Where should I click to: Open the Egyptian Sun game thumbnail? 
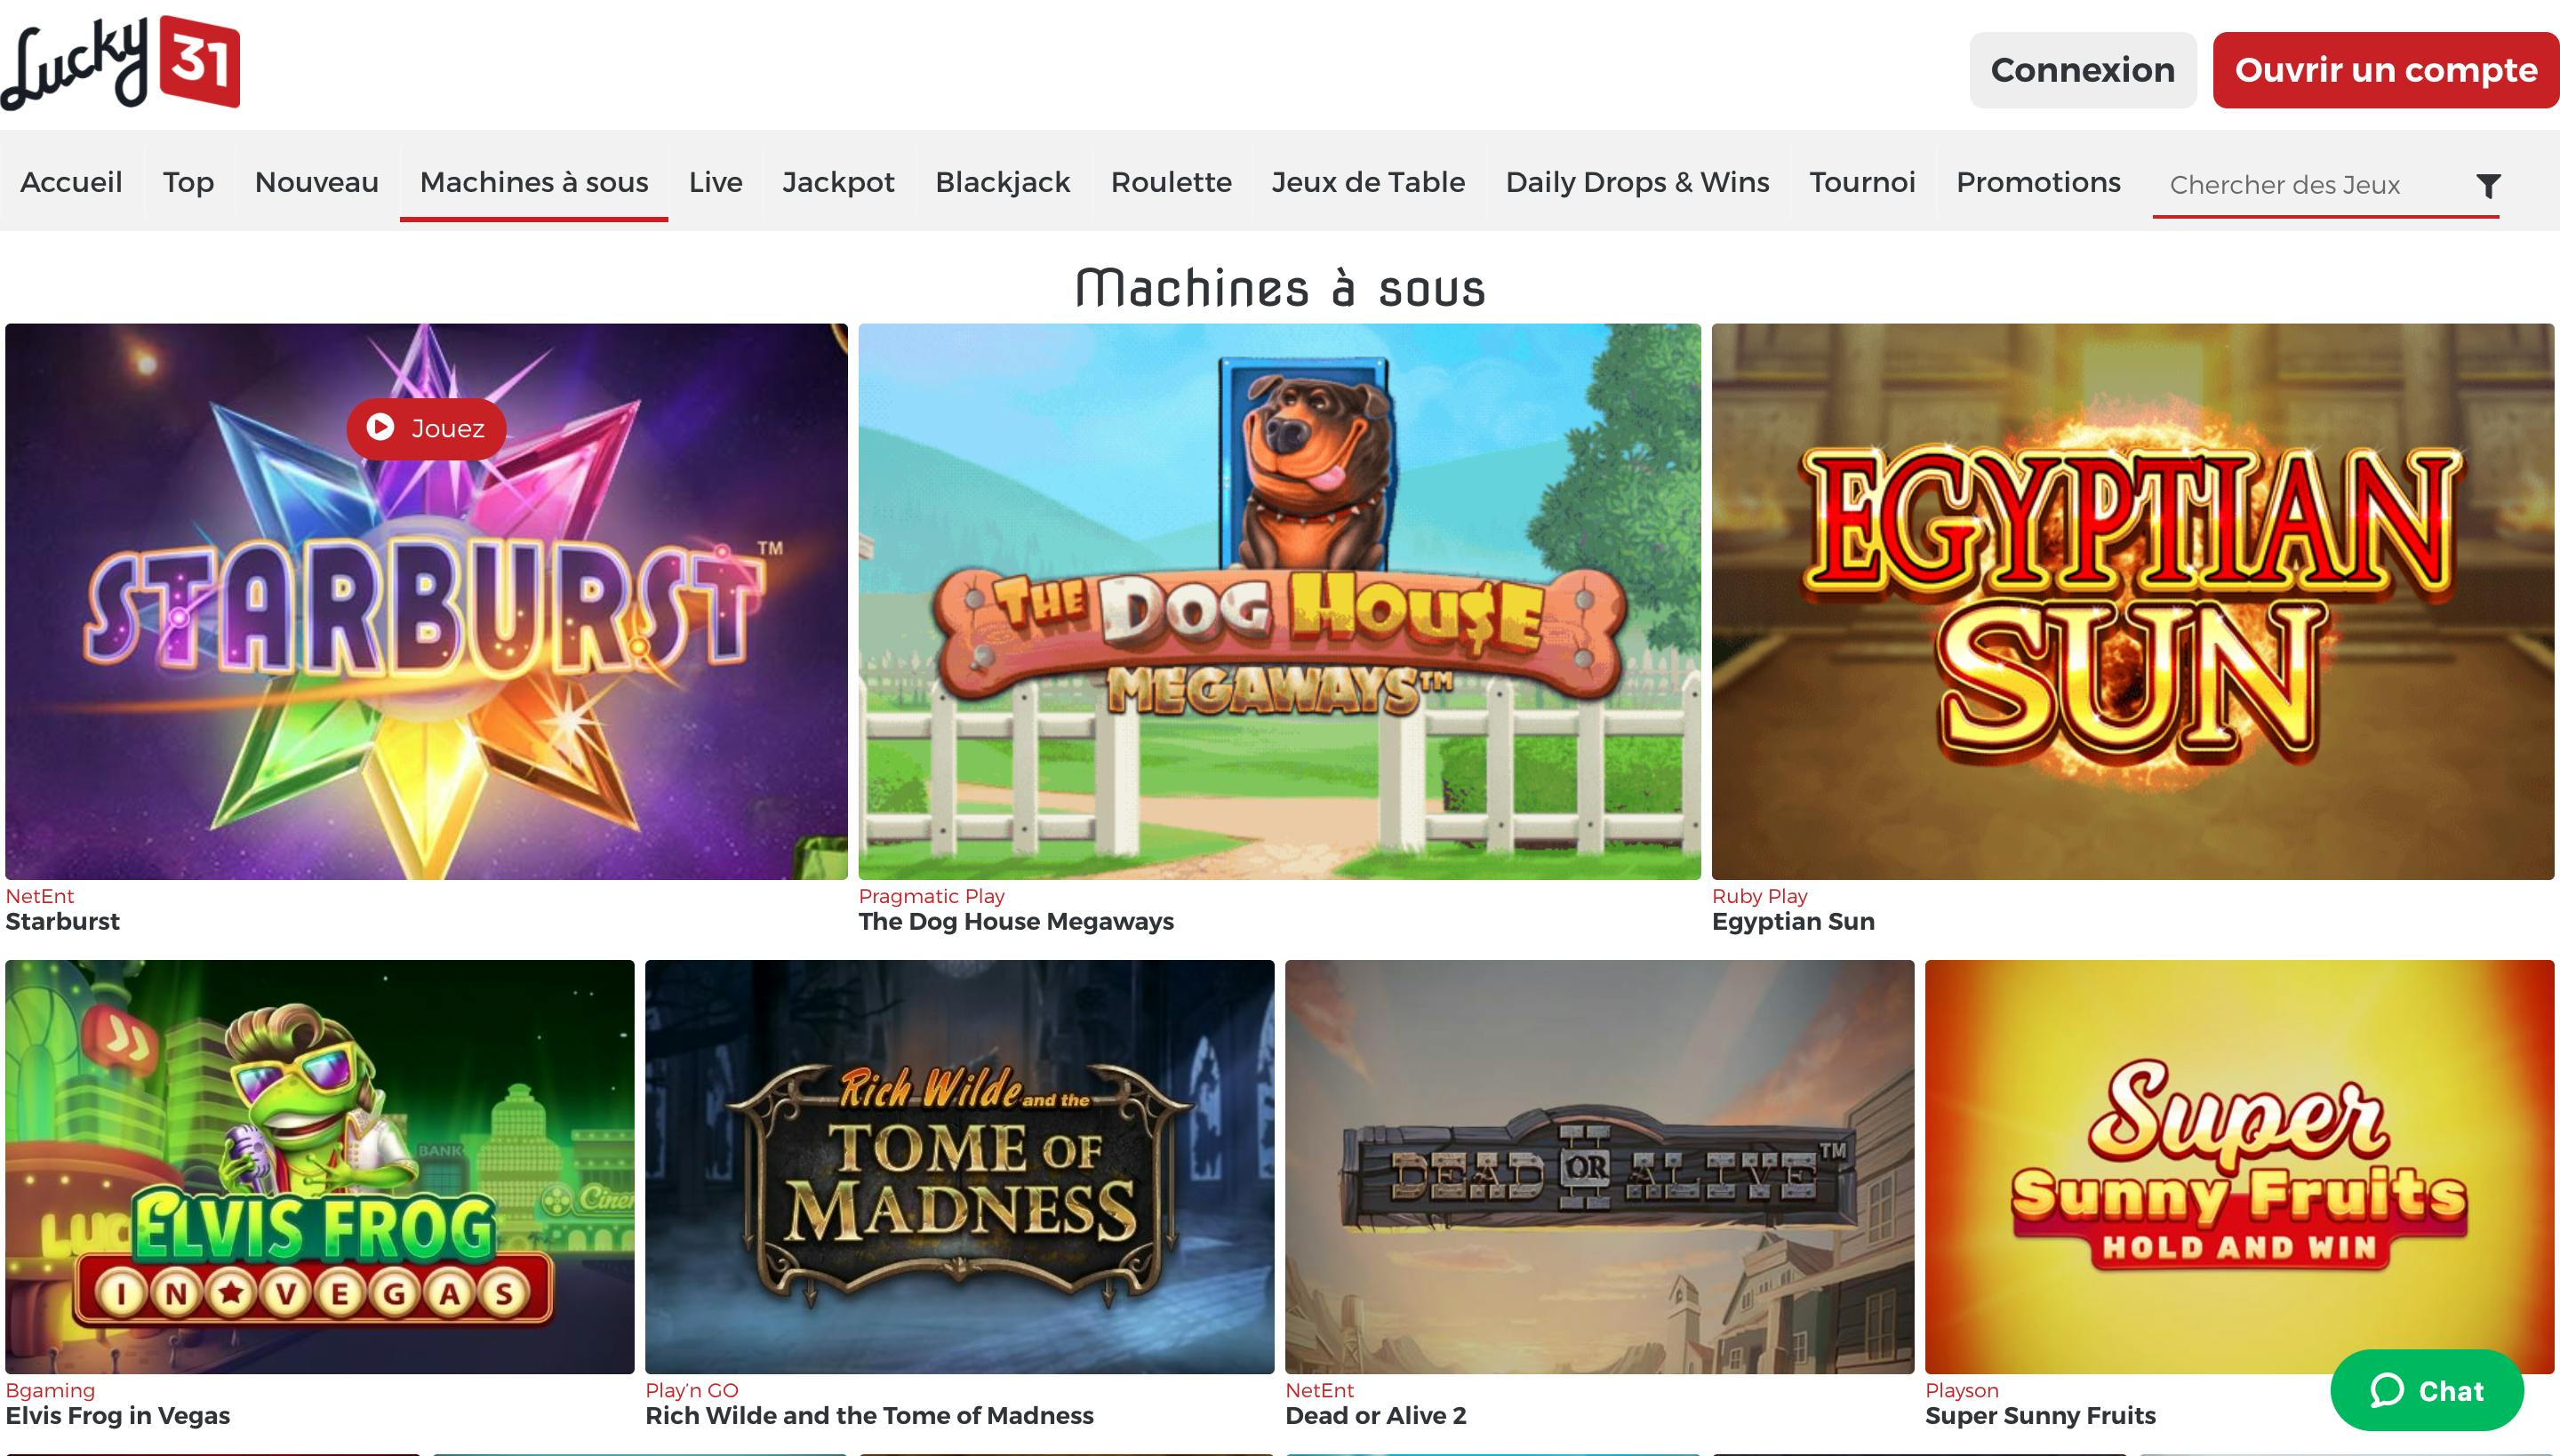[x=2133, y=601]
